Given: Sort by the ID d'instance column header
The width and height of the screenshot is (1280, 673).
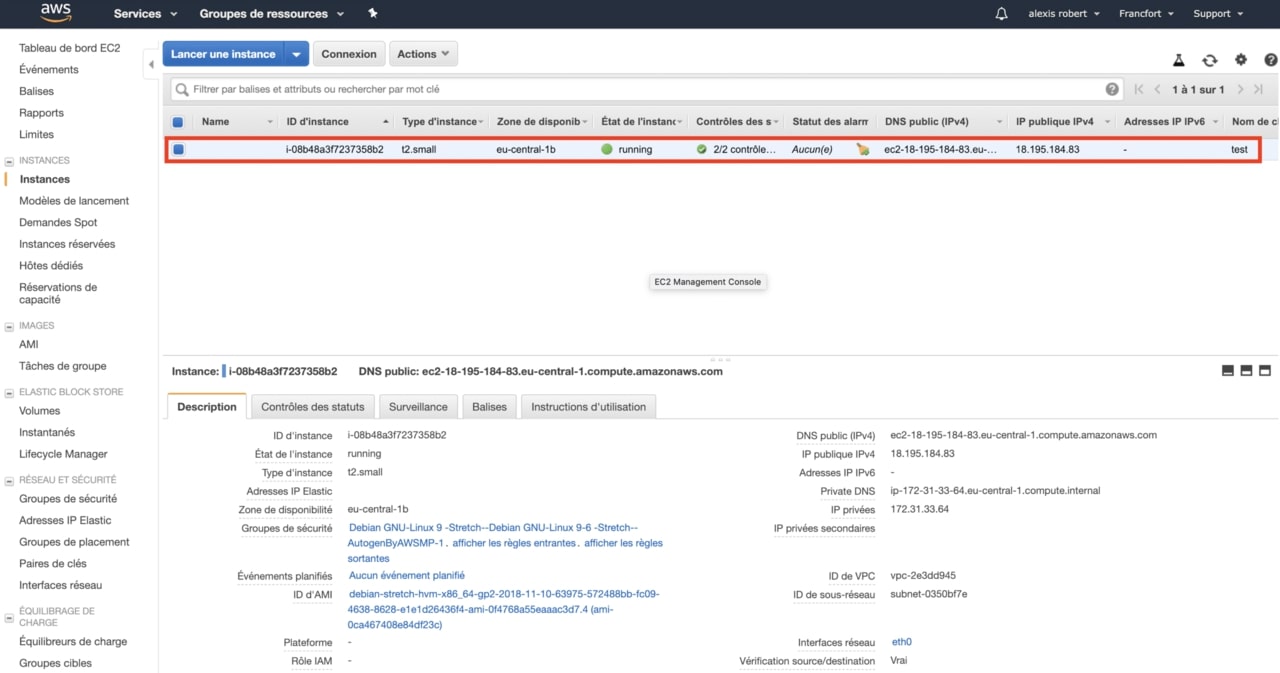Looking at the screenshot, I should tap(318, 122).
